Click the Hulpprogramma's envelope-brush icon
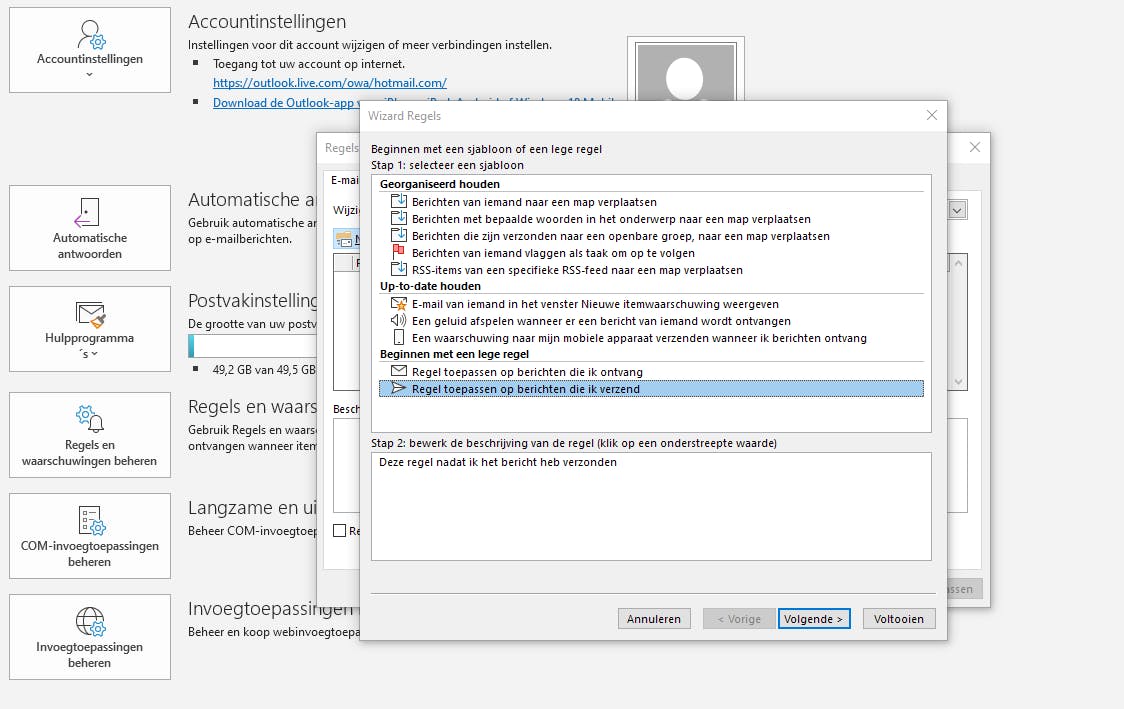The width and height of the screenshot is (1124, 709). pyautogui.click(x=90, y=313)
